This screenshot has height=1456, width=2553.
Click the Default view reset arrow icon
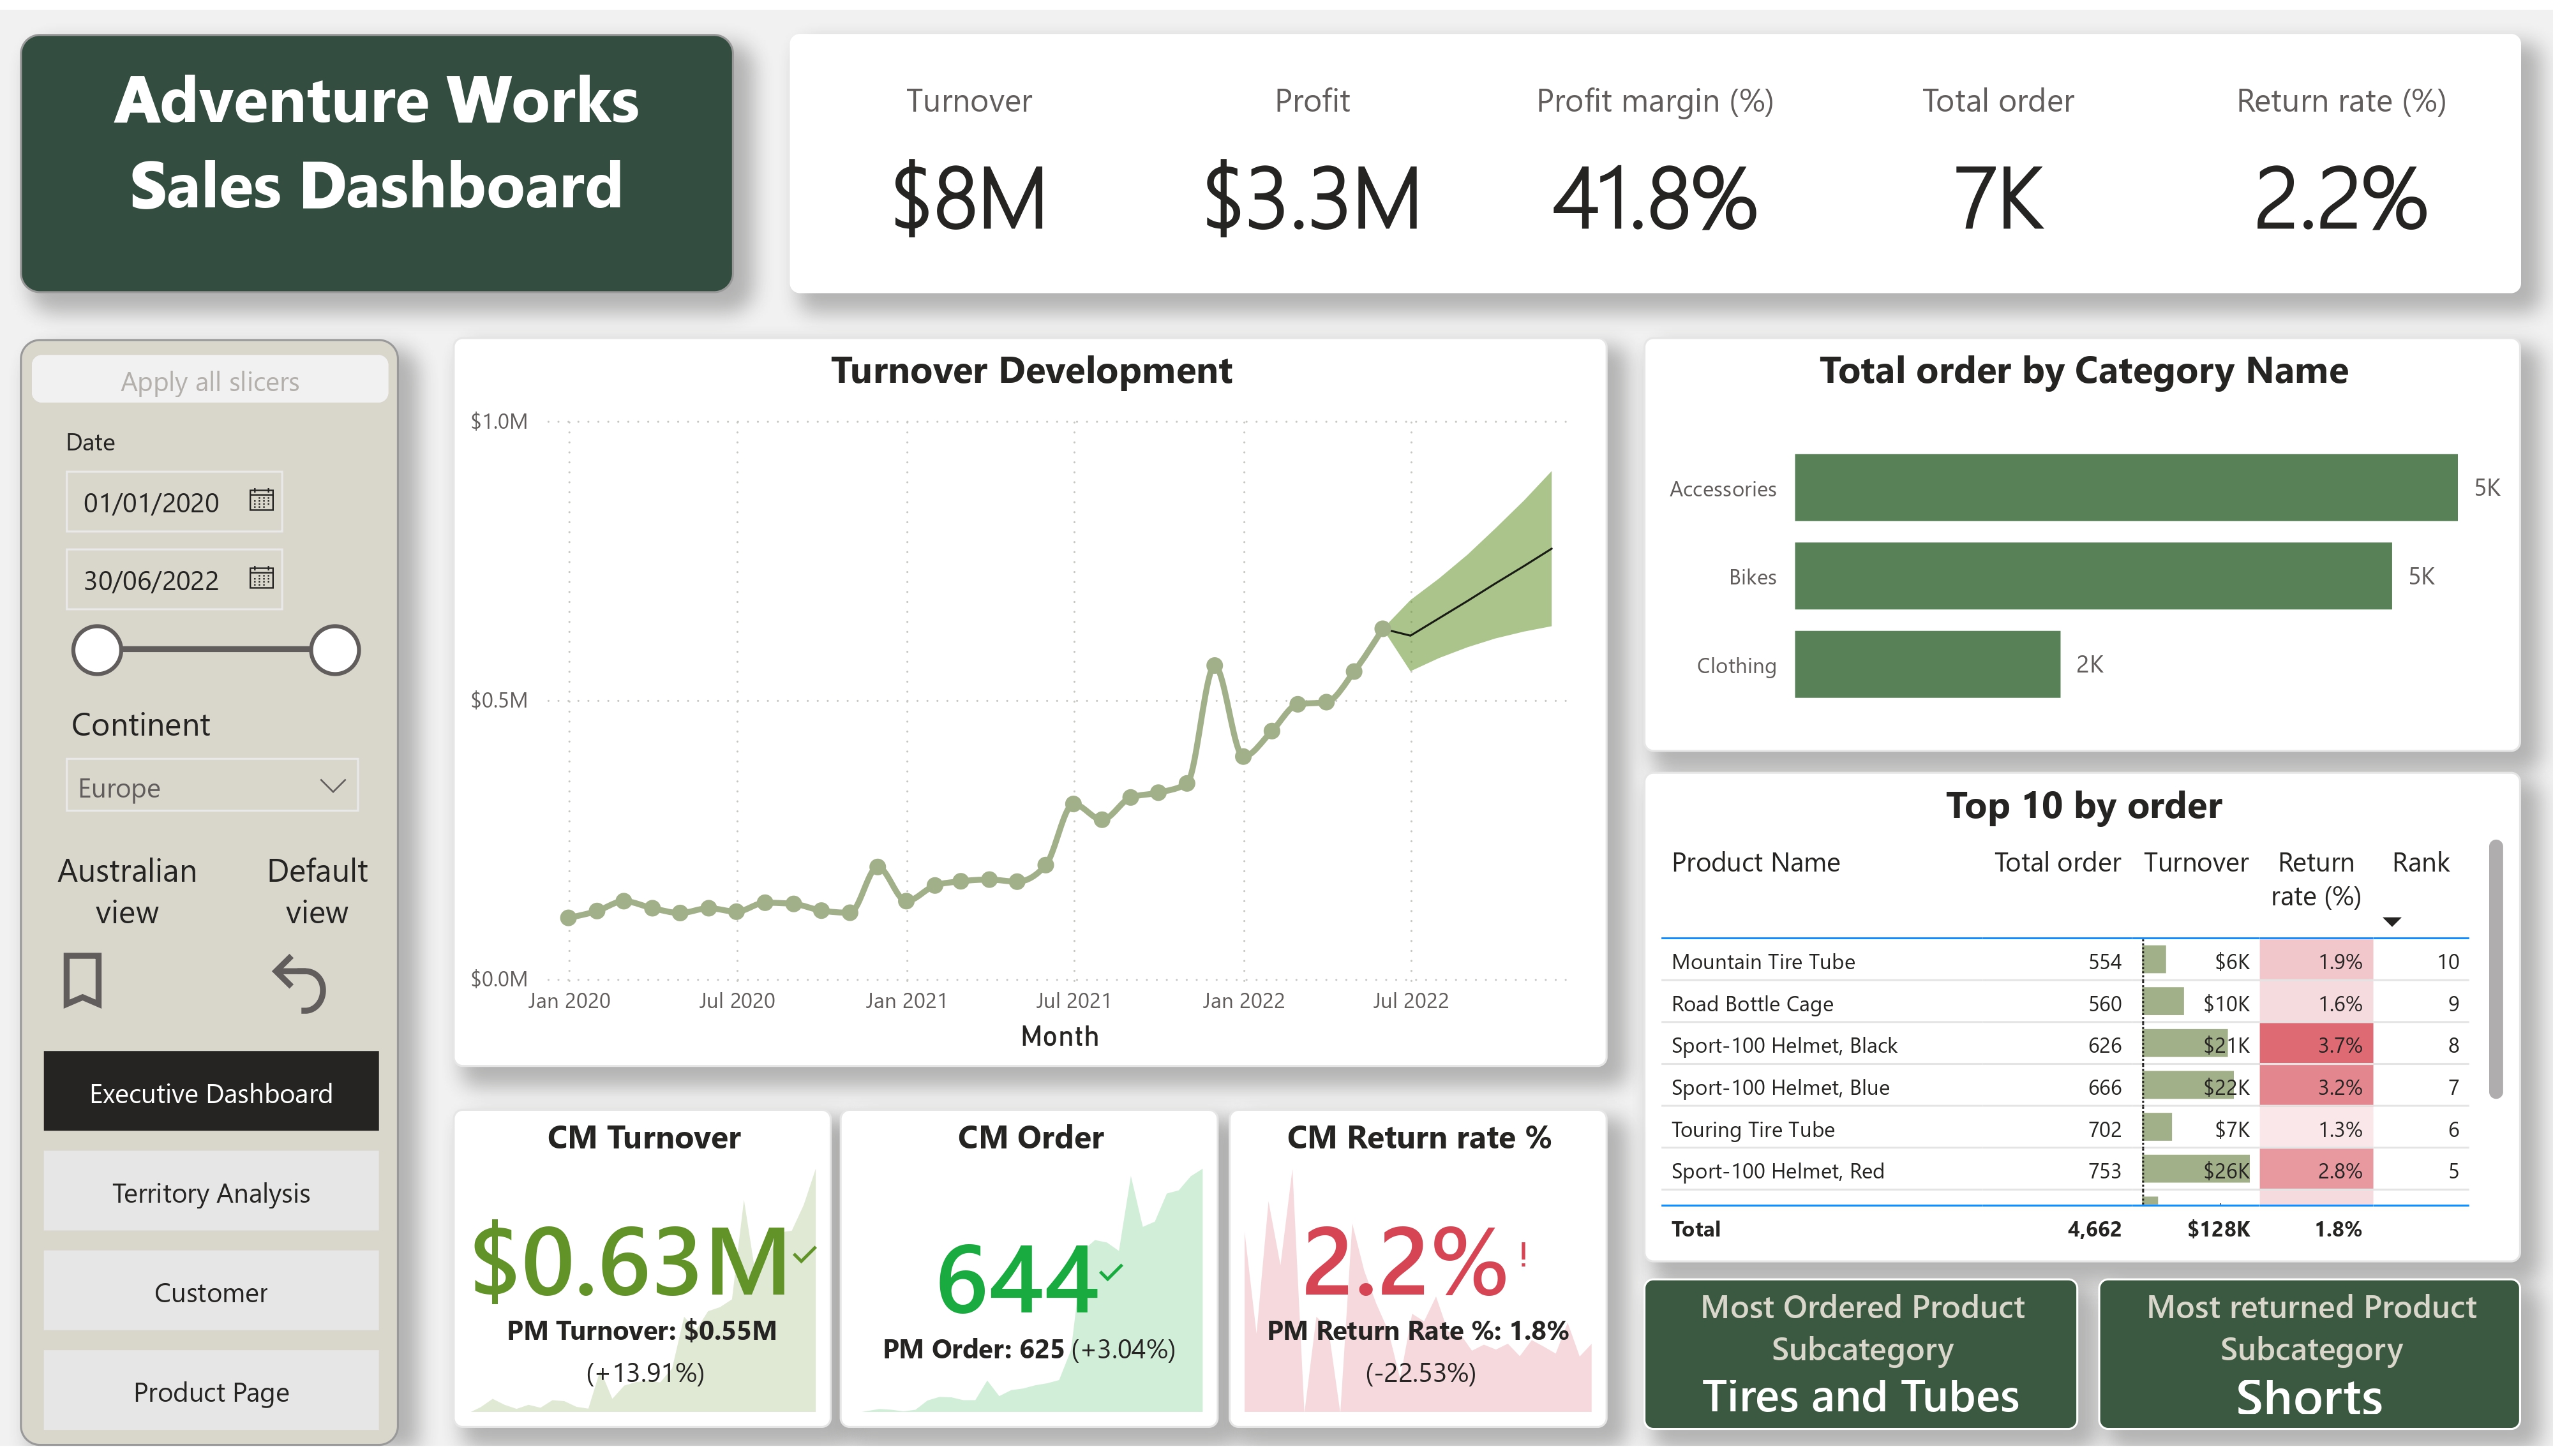tap(300, 984)
